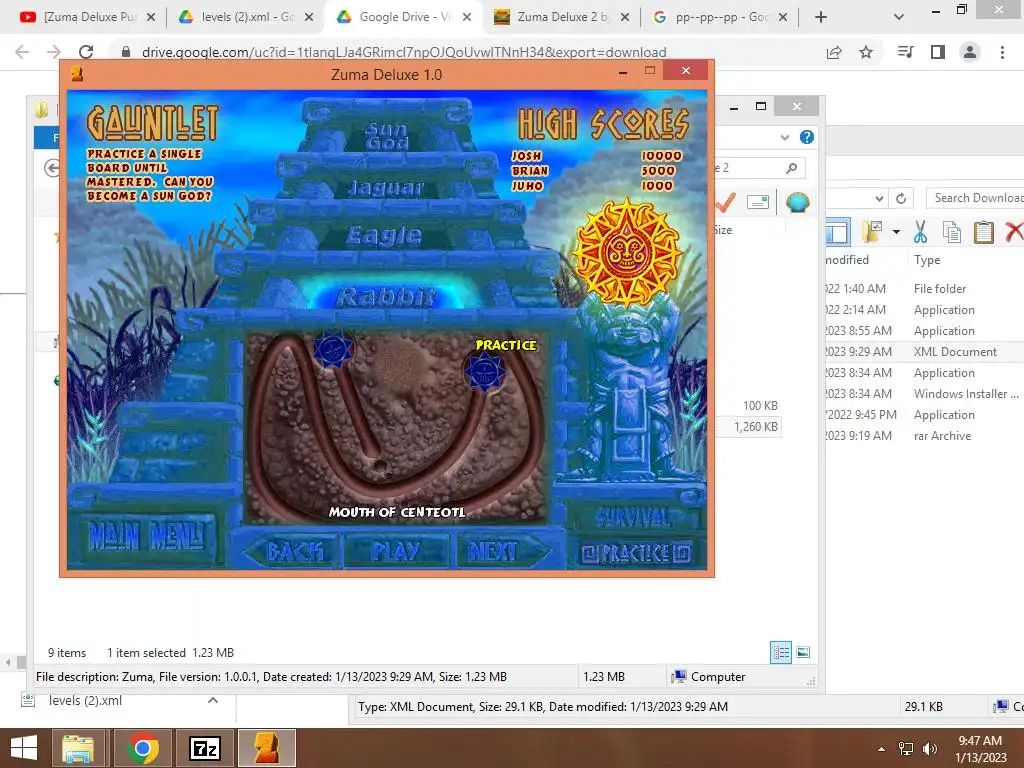Click the Copy icon in toolbar
The height and width of the screenshot is (768, 1024).
tap(952, 232)
